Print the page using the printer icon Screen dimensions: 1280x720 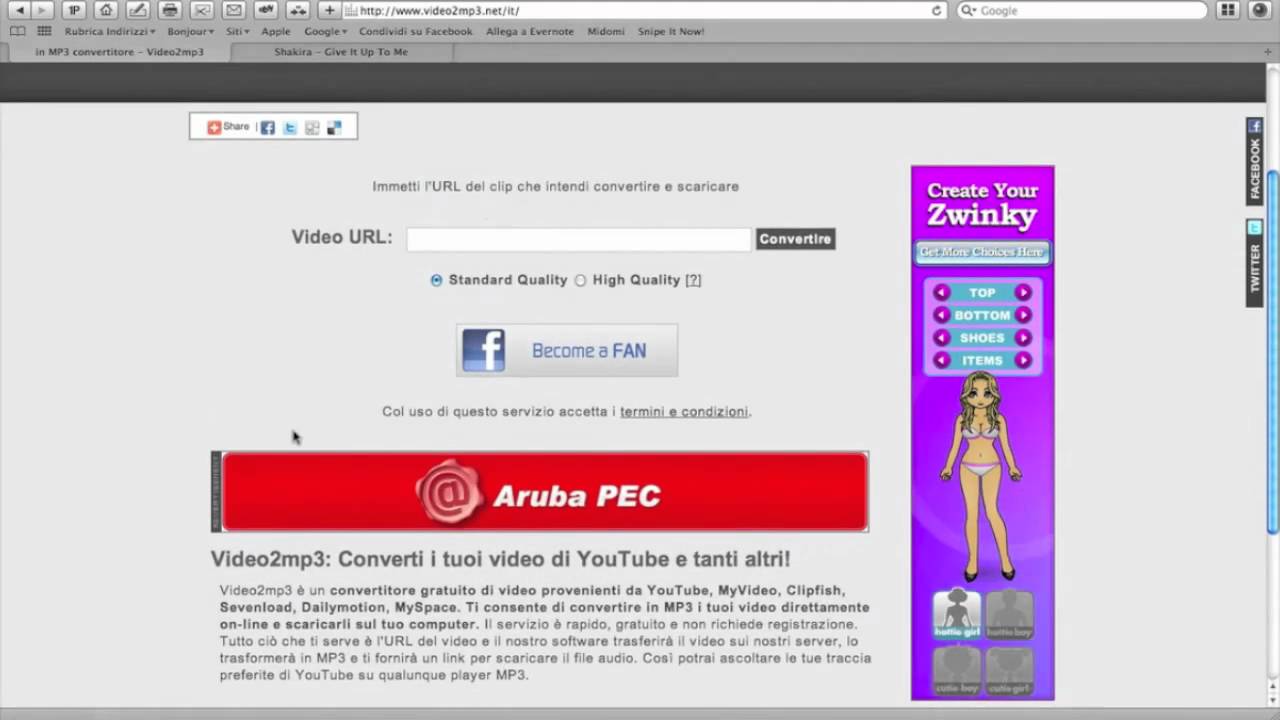[x=170, y=10]
